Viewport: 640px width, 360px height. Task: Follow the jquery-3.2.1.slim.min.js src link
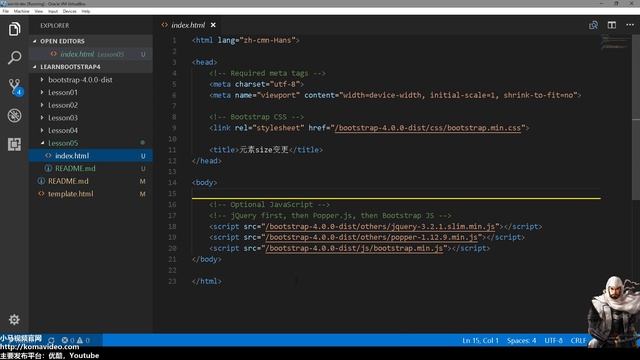coord(380,226)
